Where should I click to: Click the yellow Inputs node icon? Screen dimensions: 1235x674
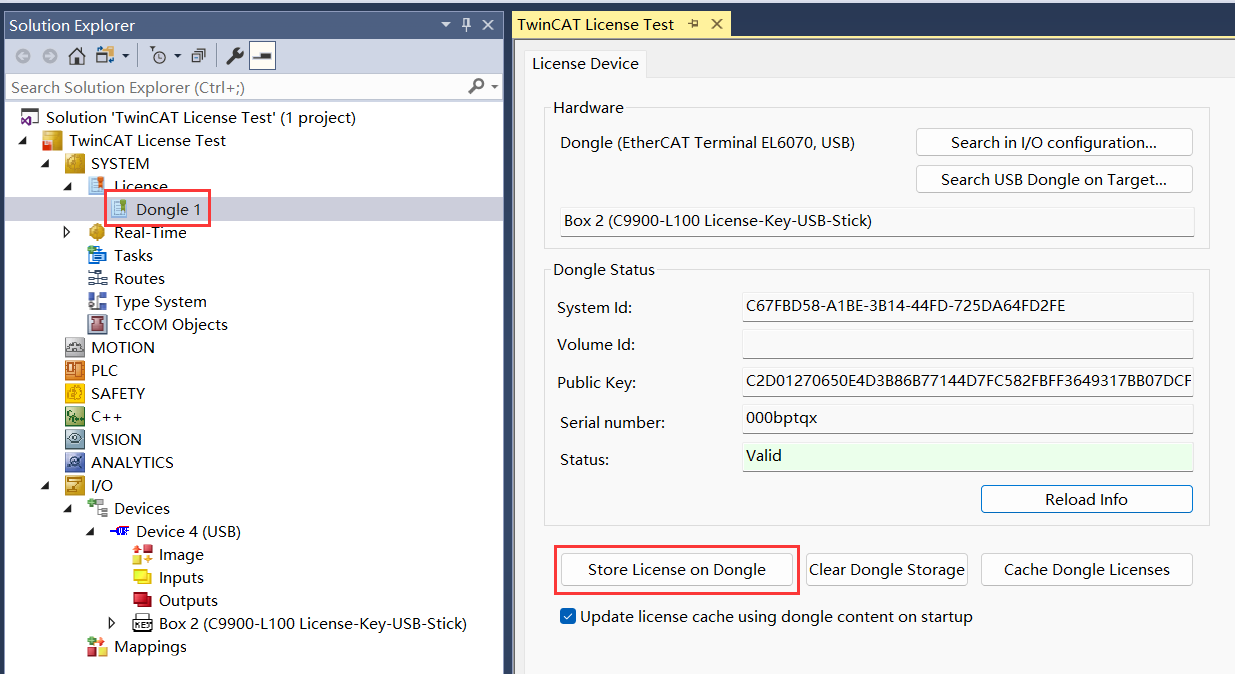(x=142, y=577)
